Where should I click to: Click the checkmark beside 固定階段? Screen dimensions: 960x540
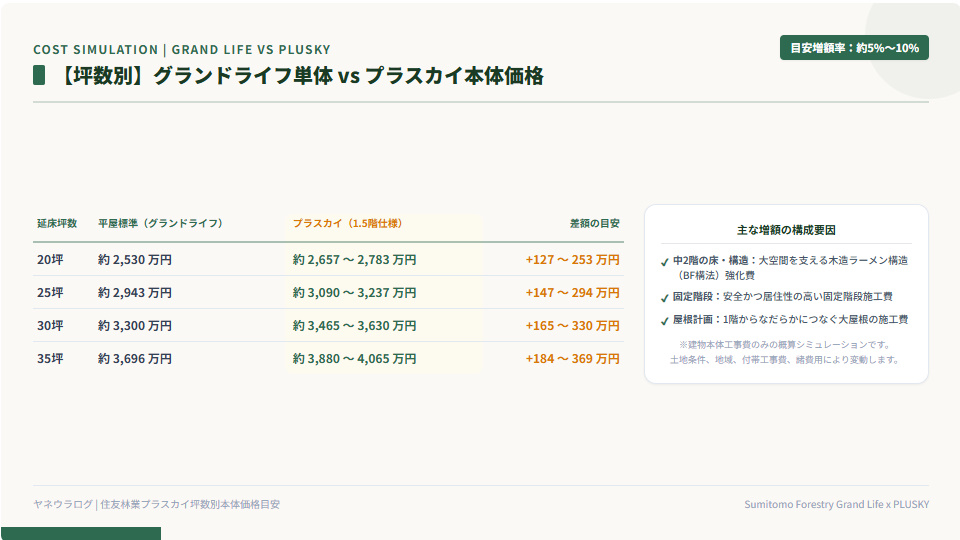coord(665,298)
